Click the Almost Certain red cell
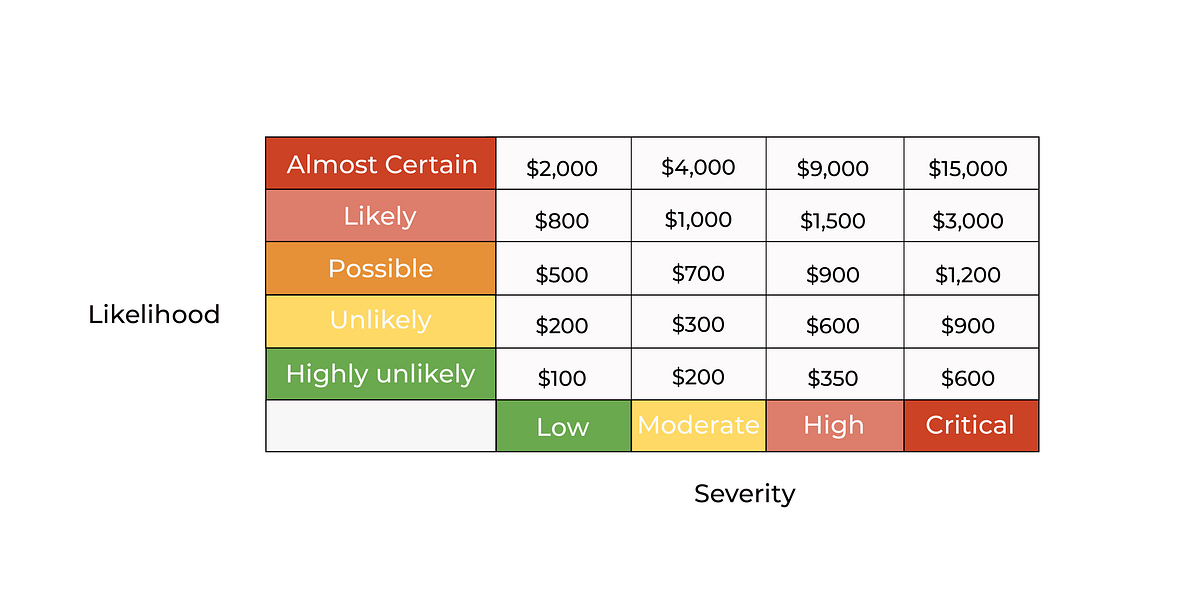The width and height of the screenshot is (1200, 600). click(x=381, y=163)
